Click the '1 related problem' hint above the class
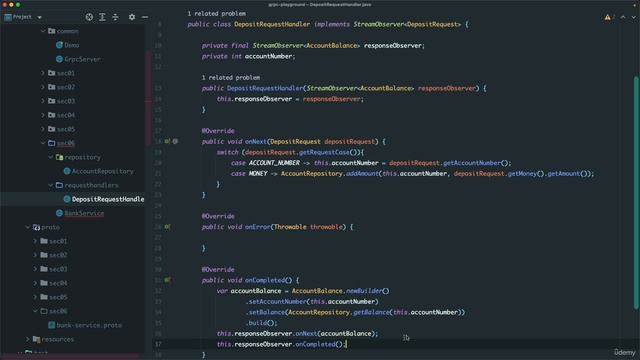Image resolution: width=640 pixels, height=360 pixels. pyautogui.click(x=216, y=13)
